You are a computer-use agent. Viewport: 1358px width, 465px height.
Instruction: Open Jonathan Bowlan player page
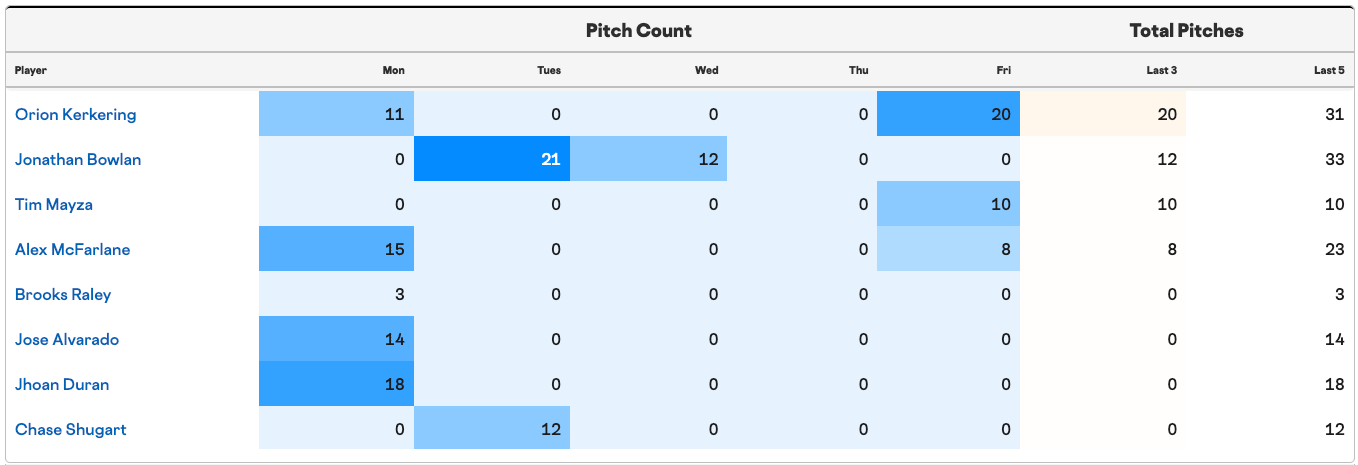78,159
